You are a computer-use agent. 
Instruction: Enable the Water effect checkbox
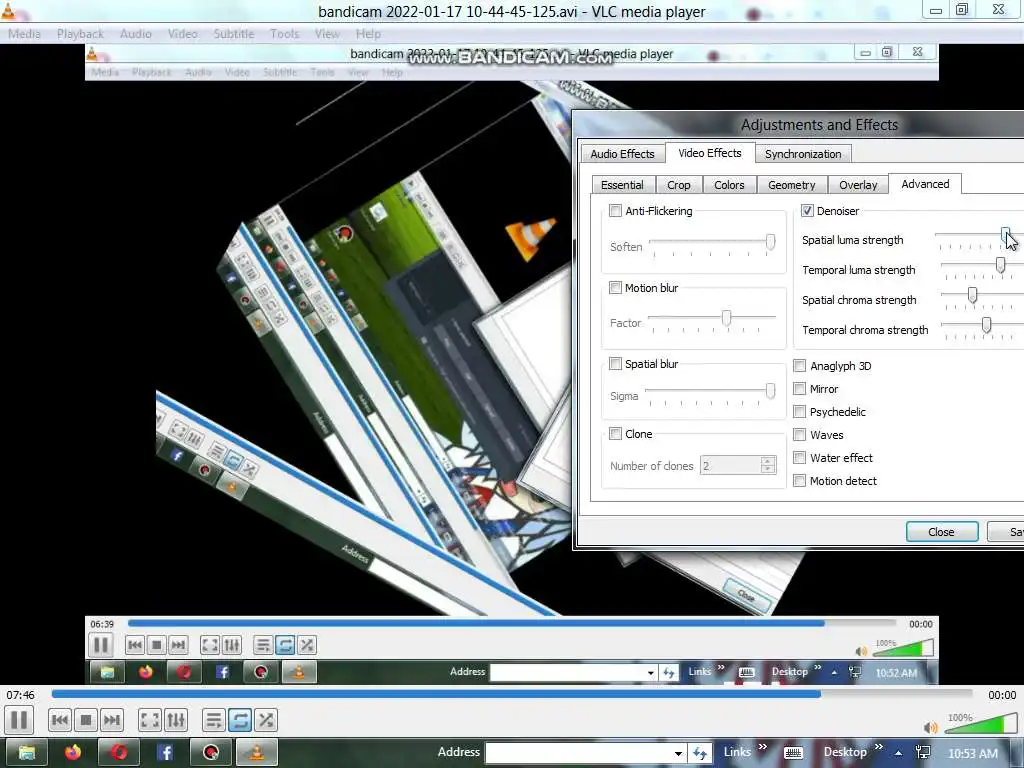click(799, 458)
